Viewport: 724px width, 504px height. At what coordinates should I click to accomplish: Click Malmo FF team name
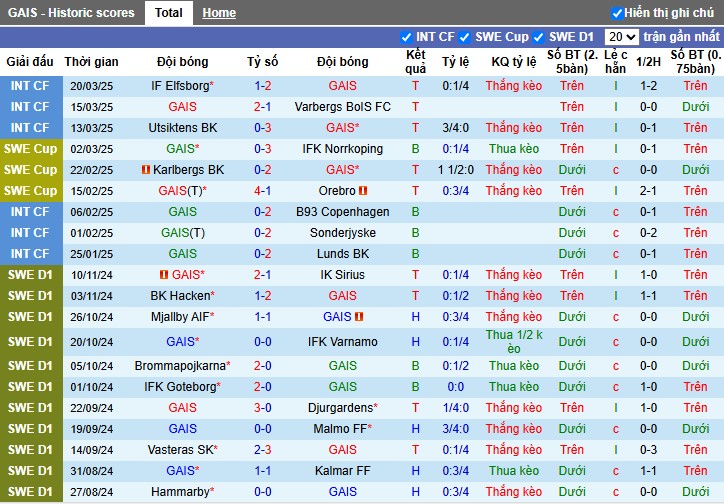340,429
